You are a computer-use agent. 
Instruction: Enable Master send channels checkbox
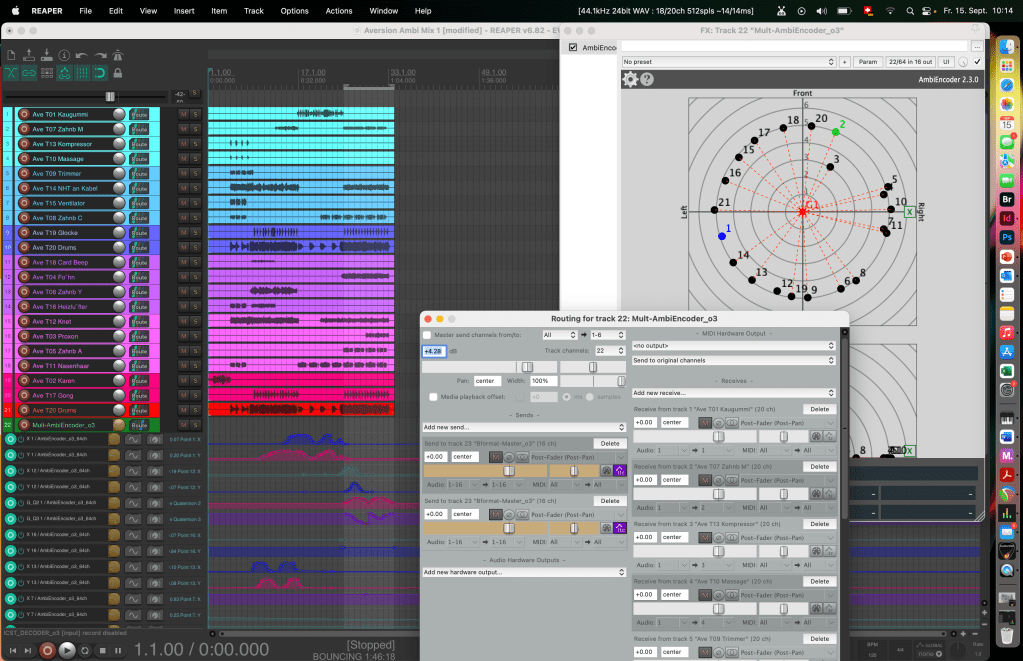[x=428, y=335]
